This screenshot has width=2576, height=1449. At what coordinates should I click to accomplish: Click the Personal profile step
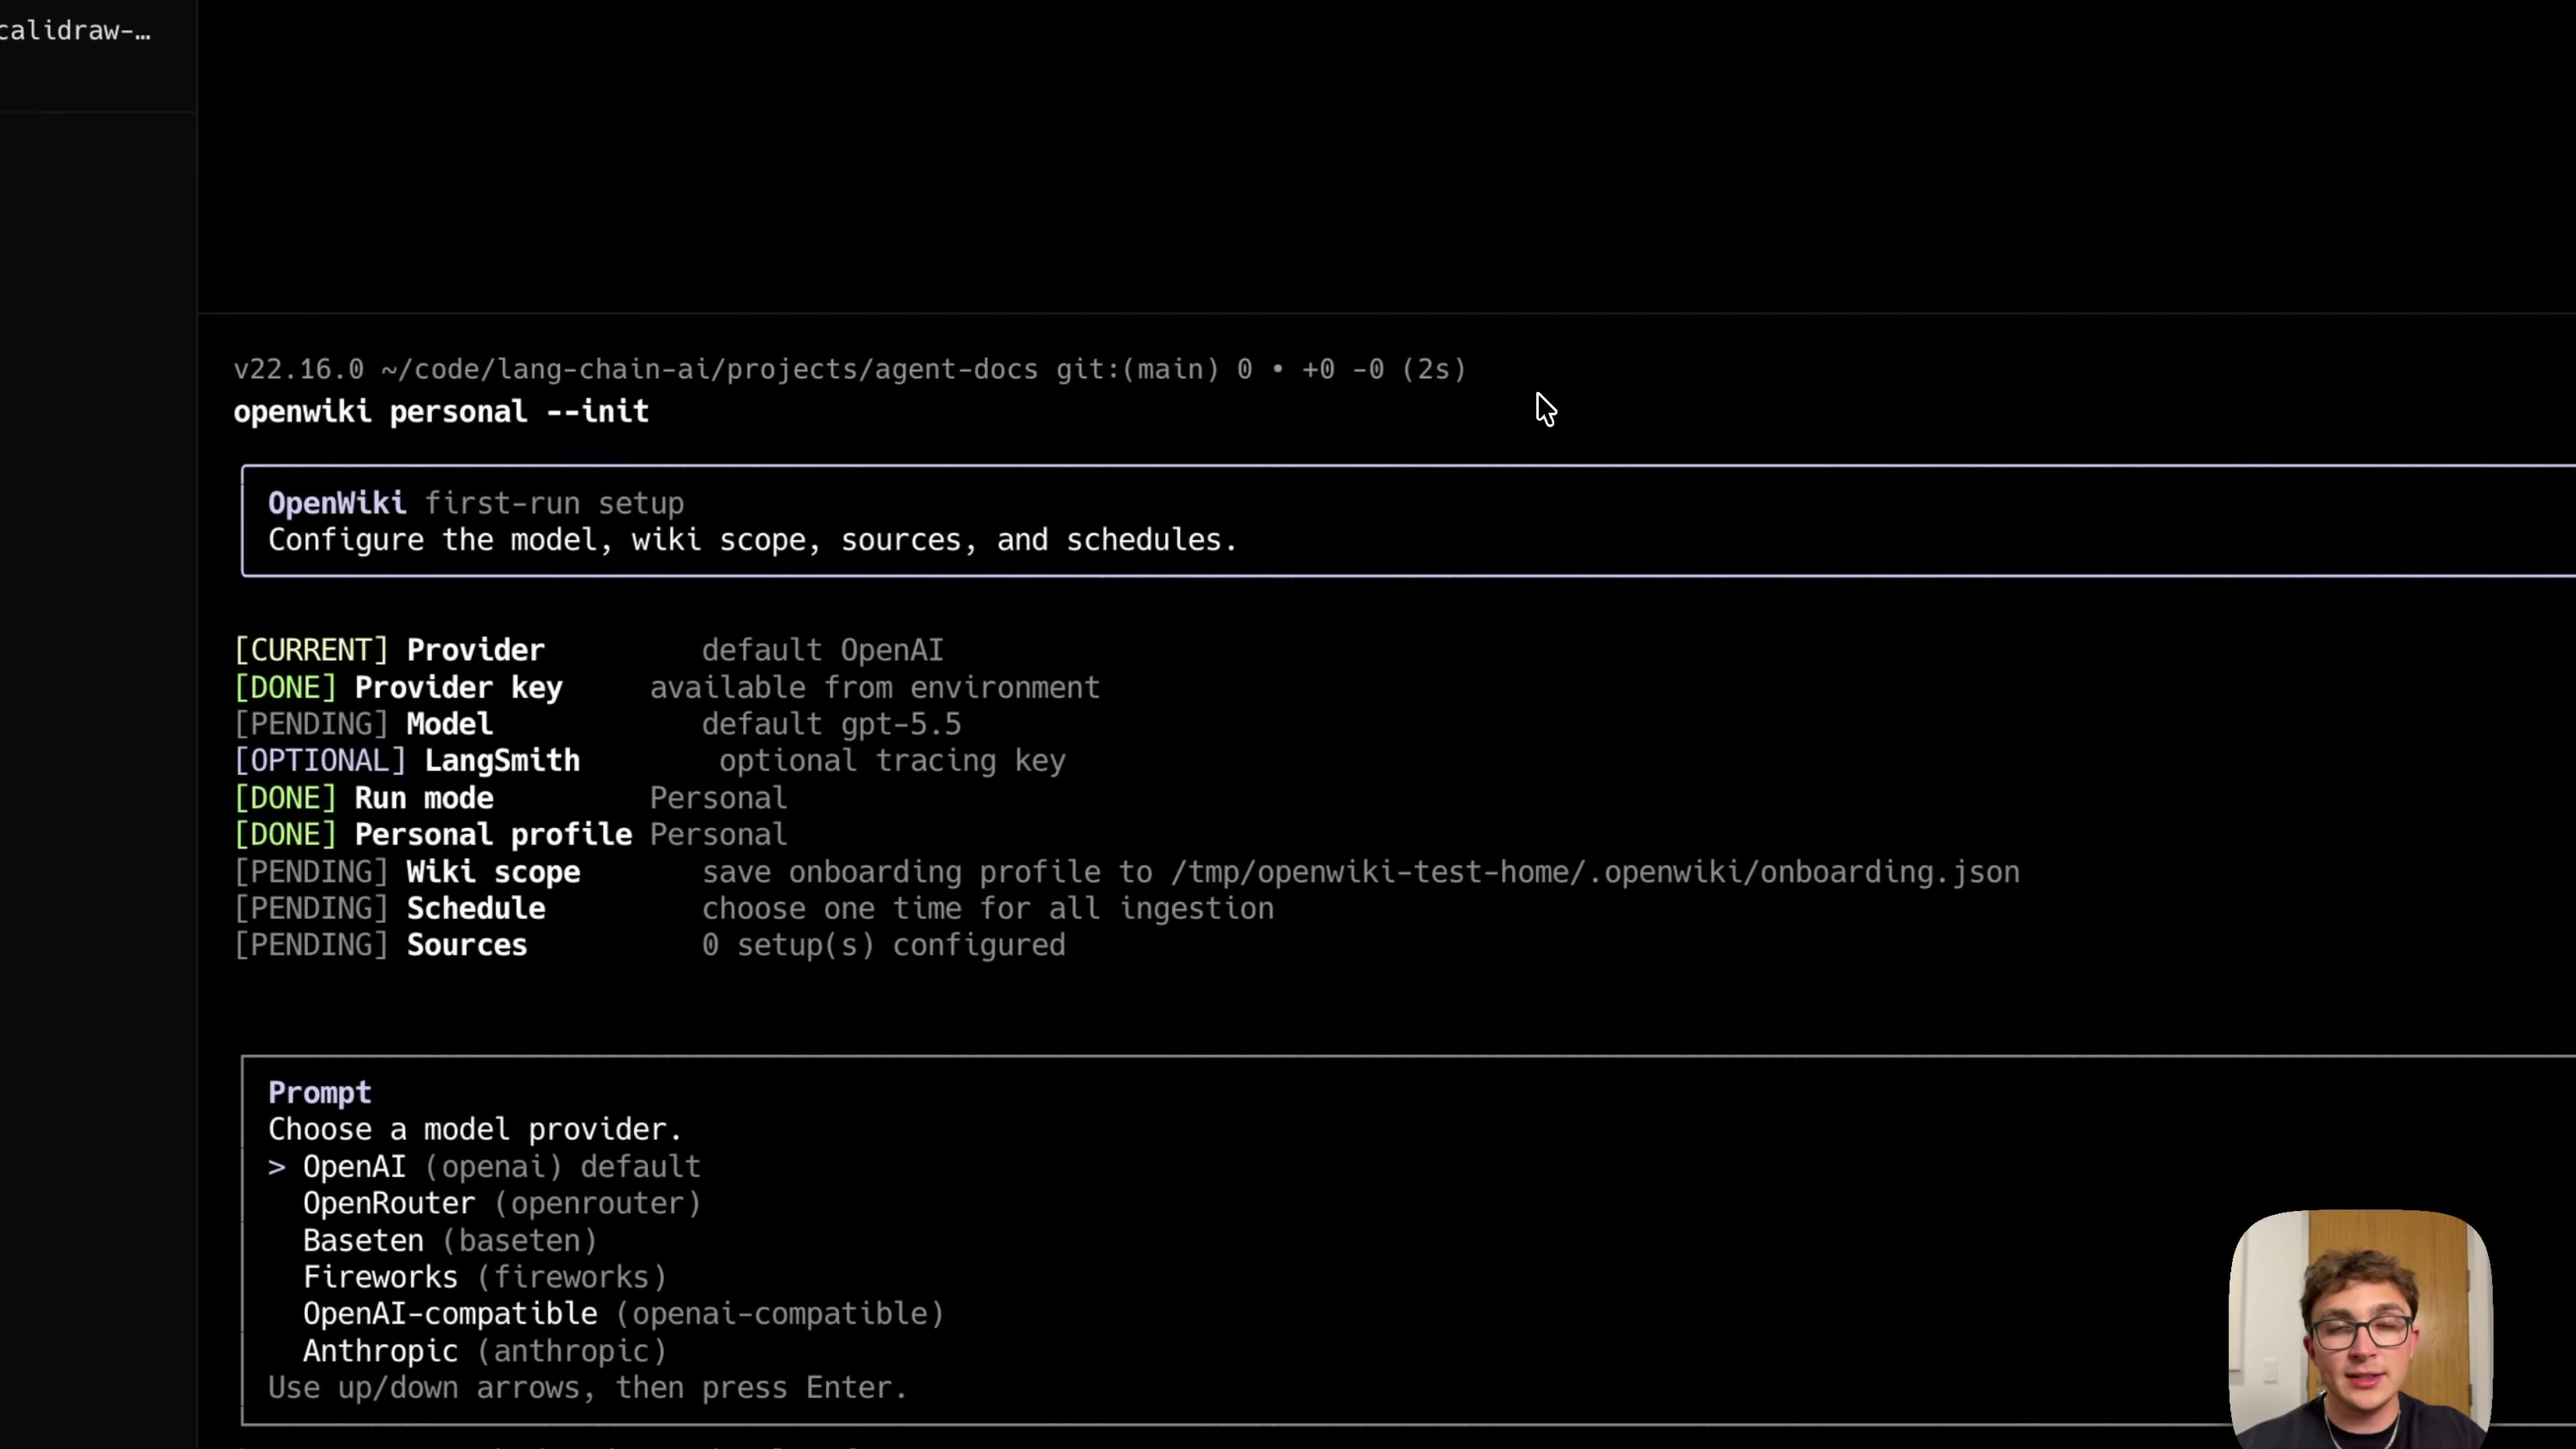pyautogui.click(x=511, y=835)
